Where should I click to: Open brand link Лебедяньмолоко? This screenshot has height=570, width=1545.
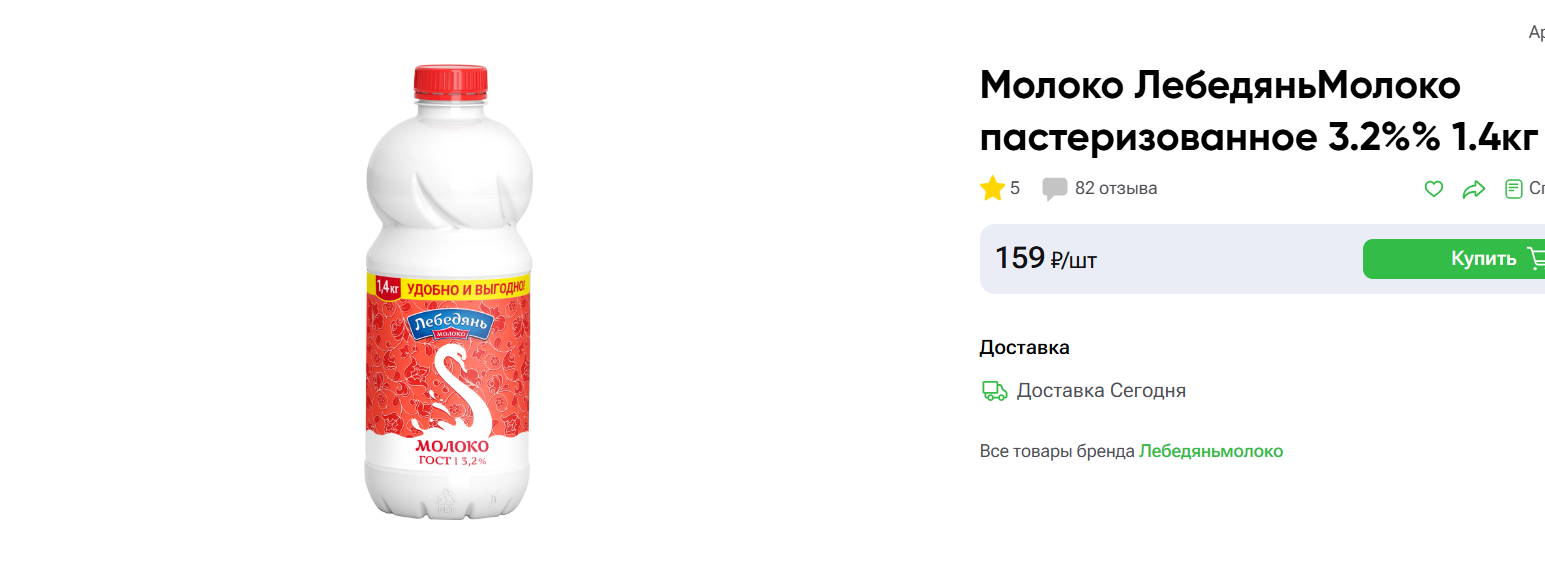coord(1210,451)
